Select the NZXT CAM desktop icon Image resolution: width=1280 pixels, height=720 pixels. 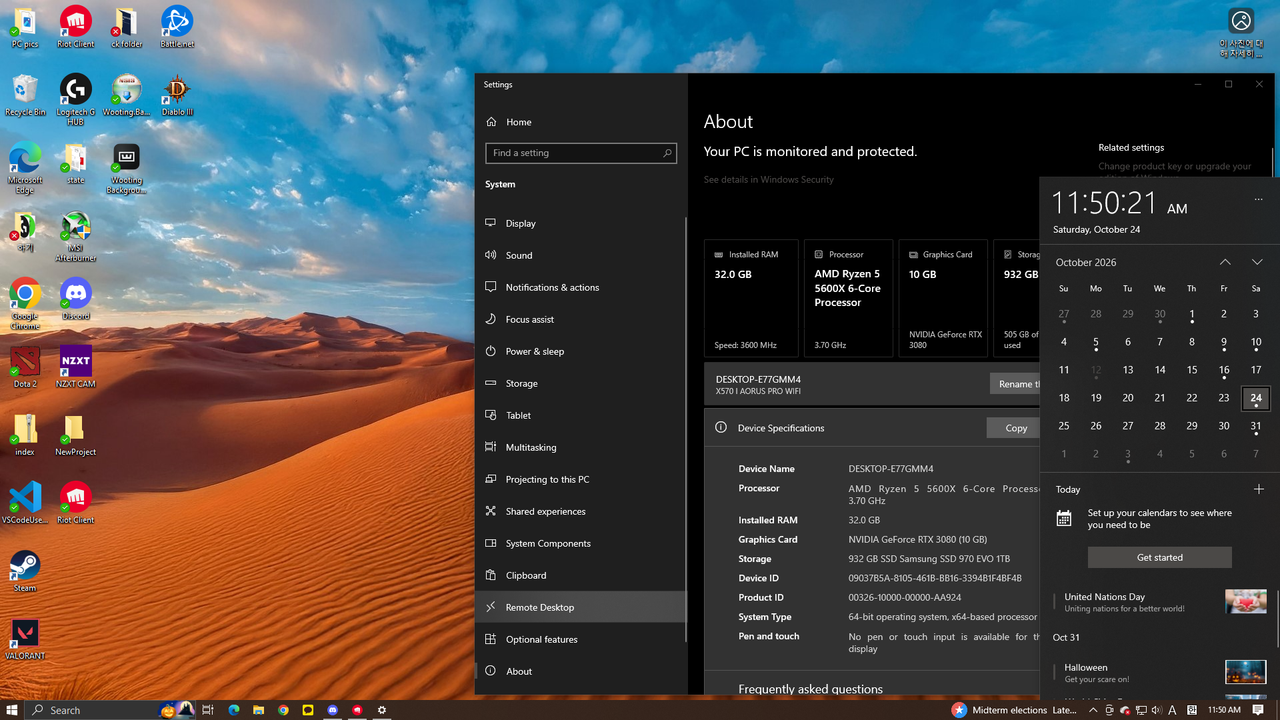[75, 366]
